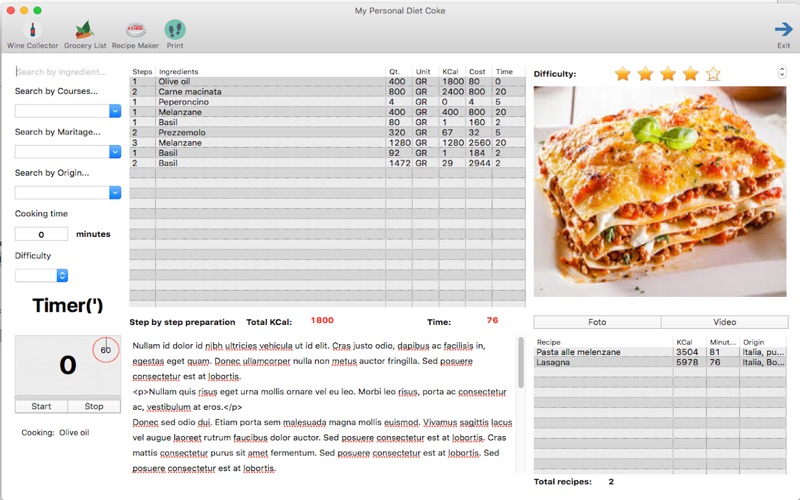Click the Exit arrow icon

coord(784,30)
